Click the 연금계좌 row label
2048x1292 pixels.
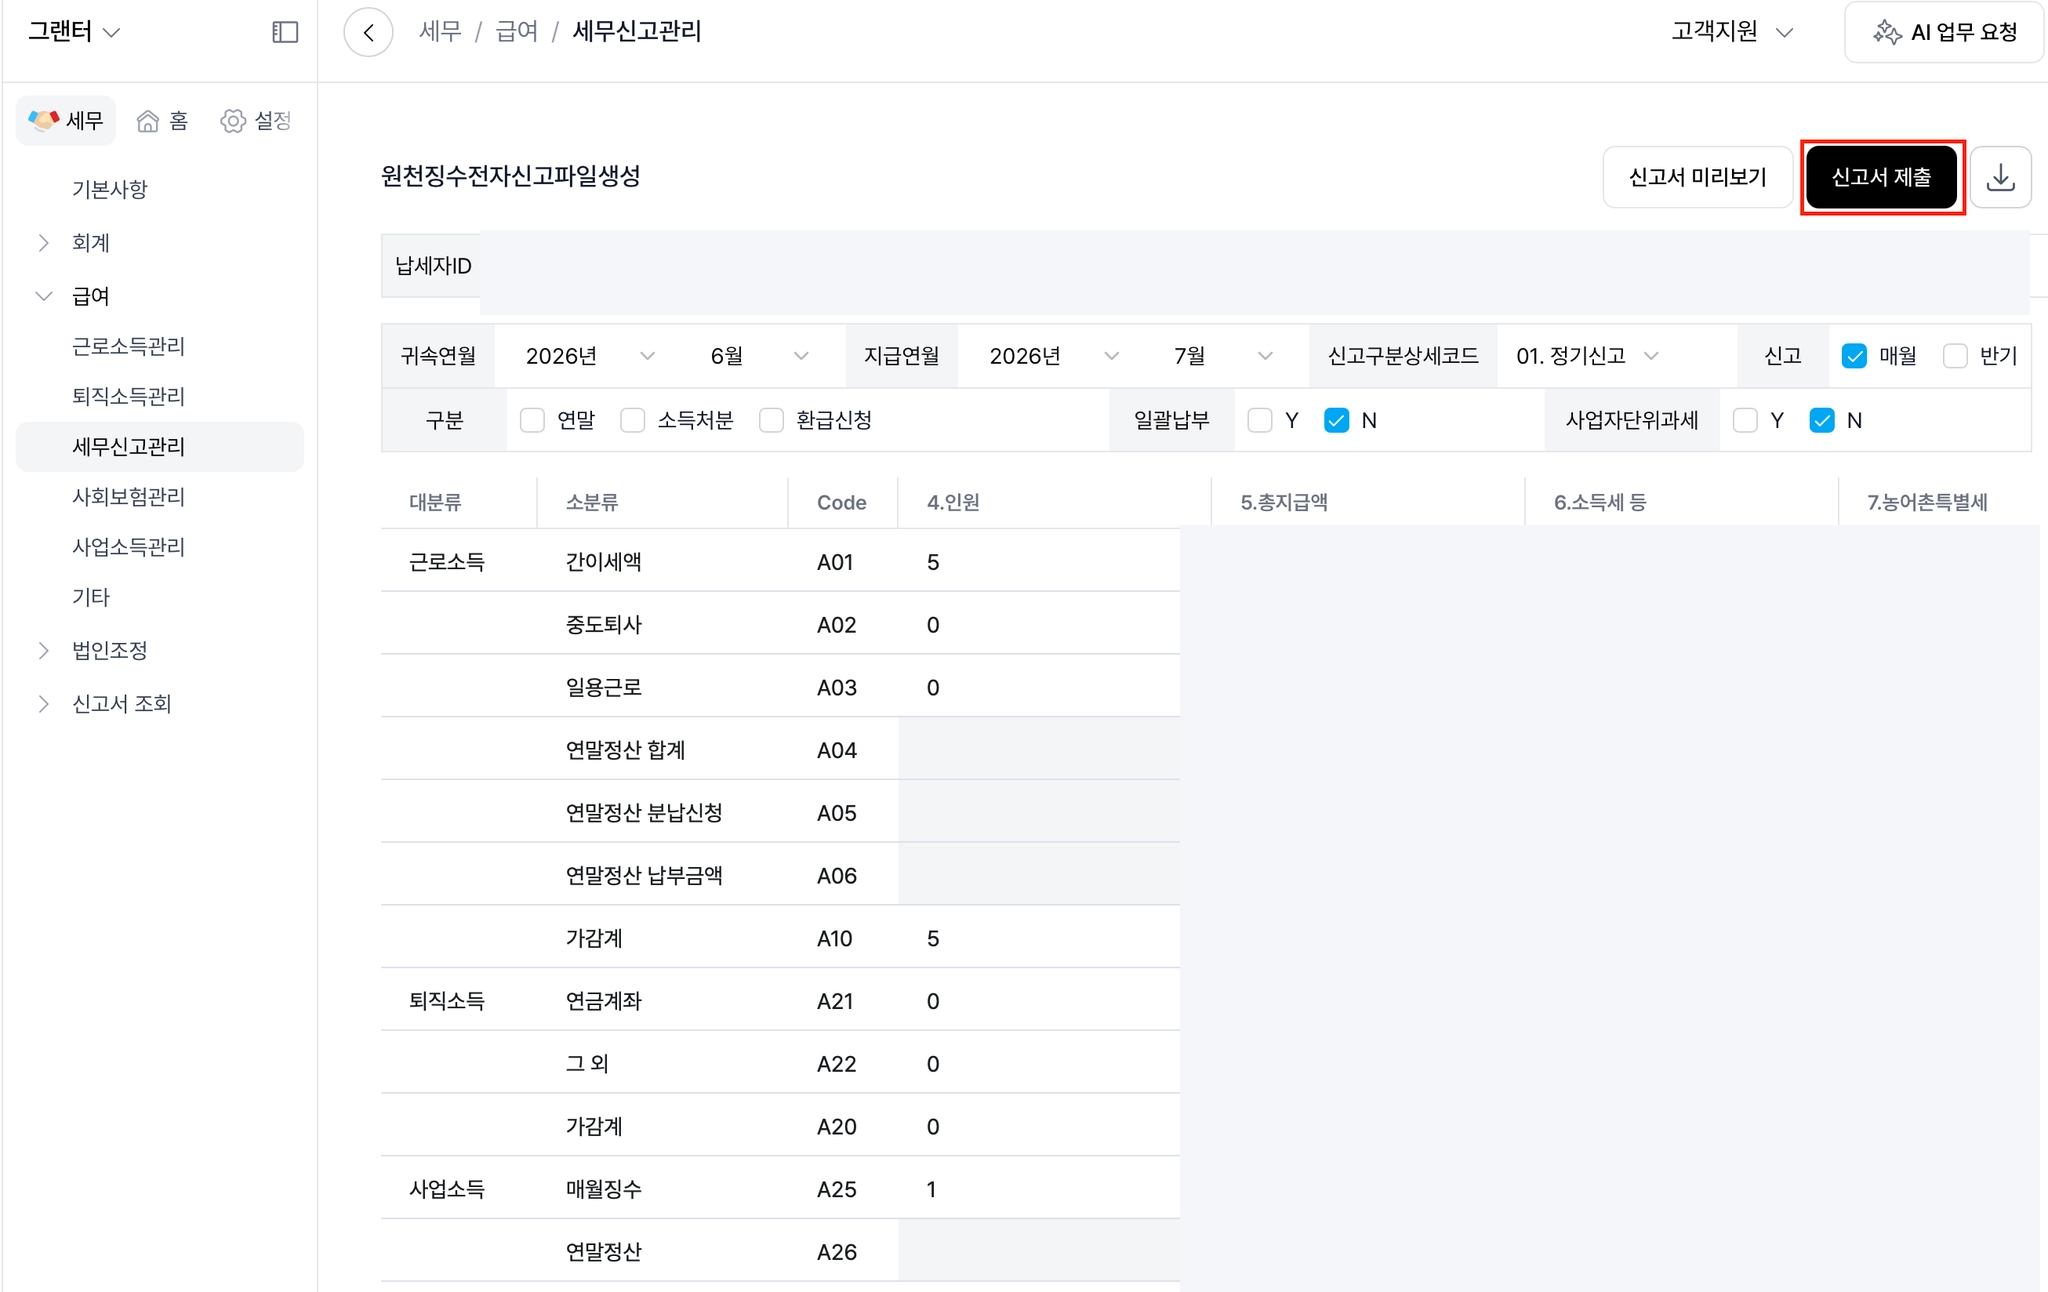click(x=603, y=1001)
